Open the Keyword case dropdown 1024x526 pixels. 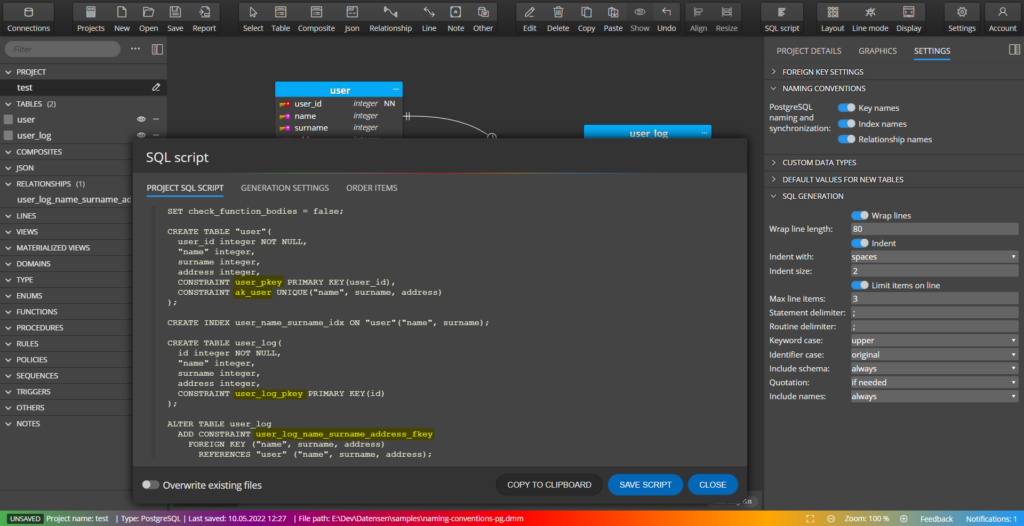[935, 340]
